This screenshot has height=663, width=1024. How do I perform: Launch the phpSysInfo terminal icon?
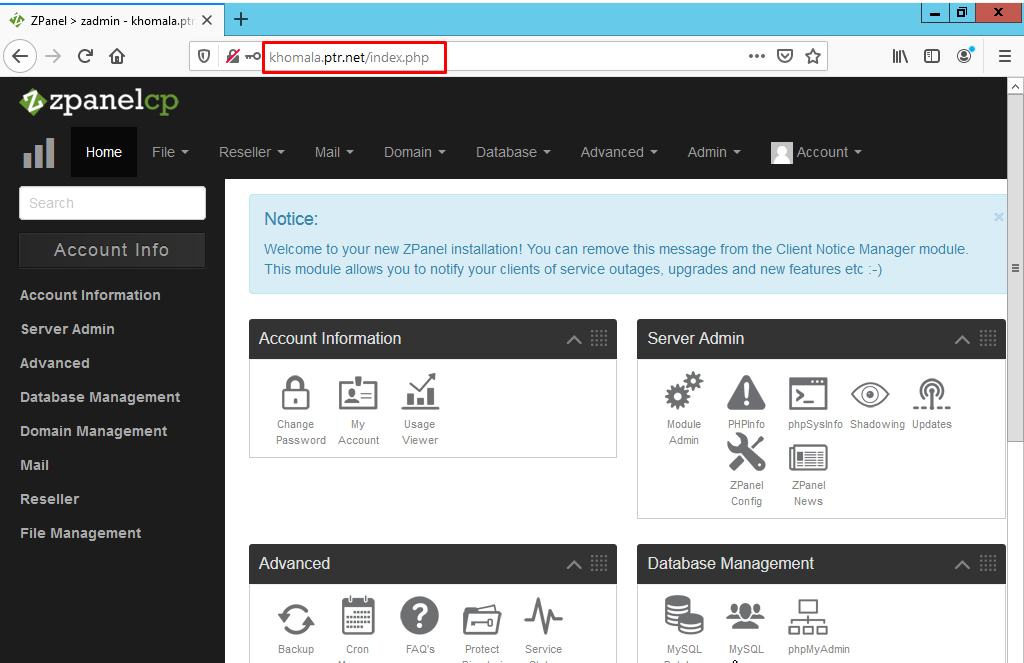pos(808,394)
